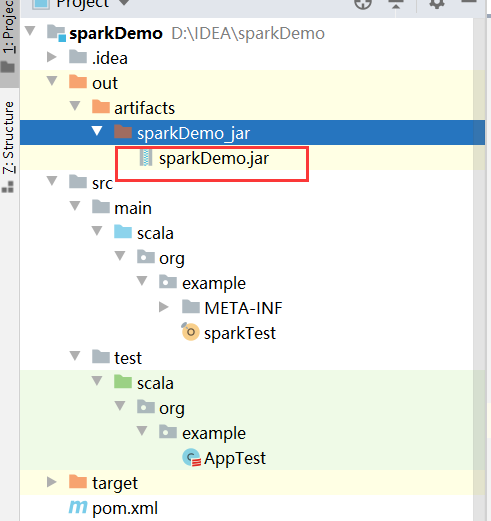Viewport: 491px width, 521px height.
Task: Select the sparkDemo_jar row label
Action: (x=193, y=134)
